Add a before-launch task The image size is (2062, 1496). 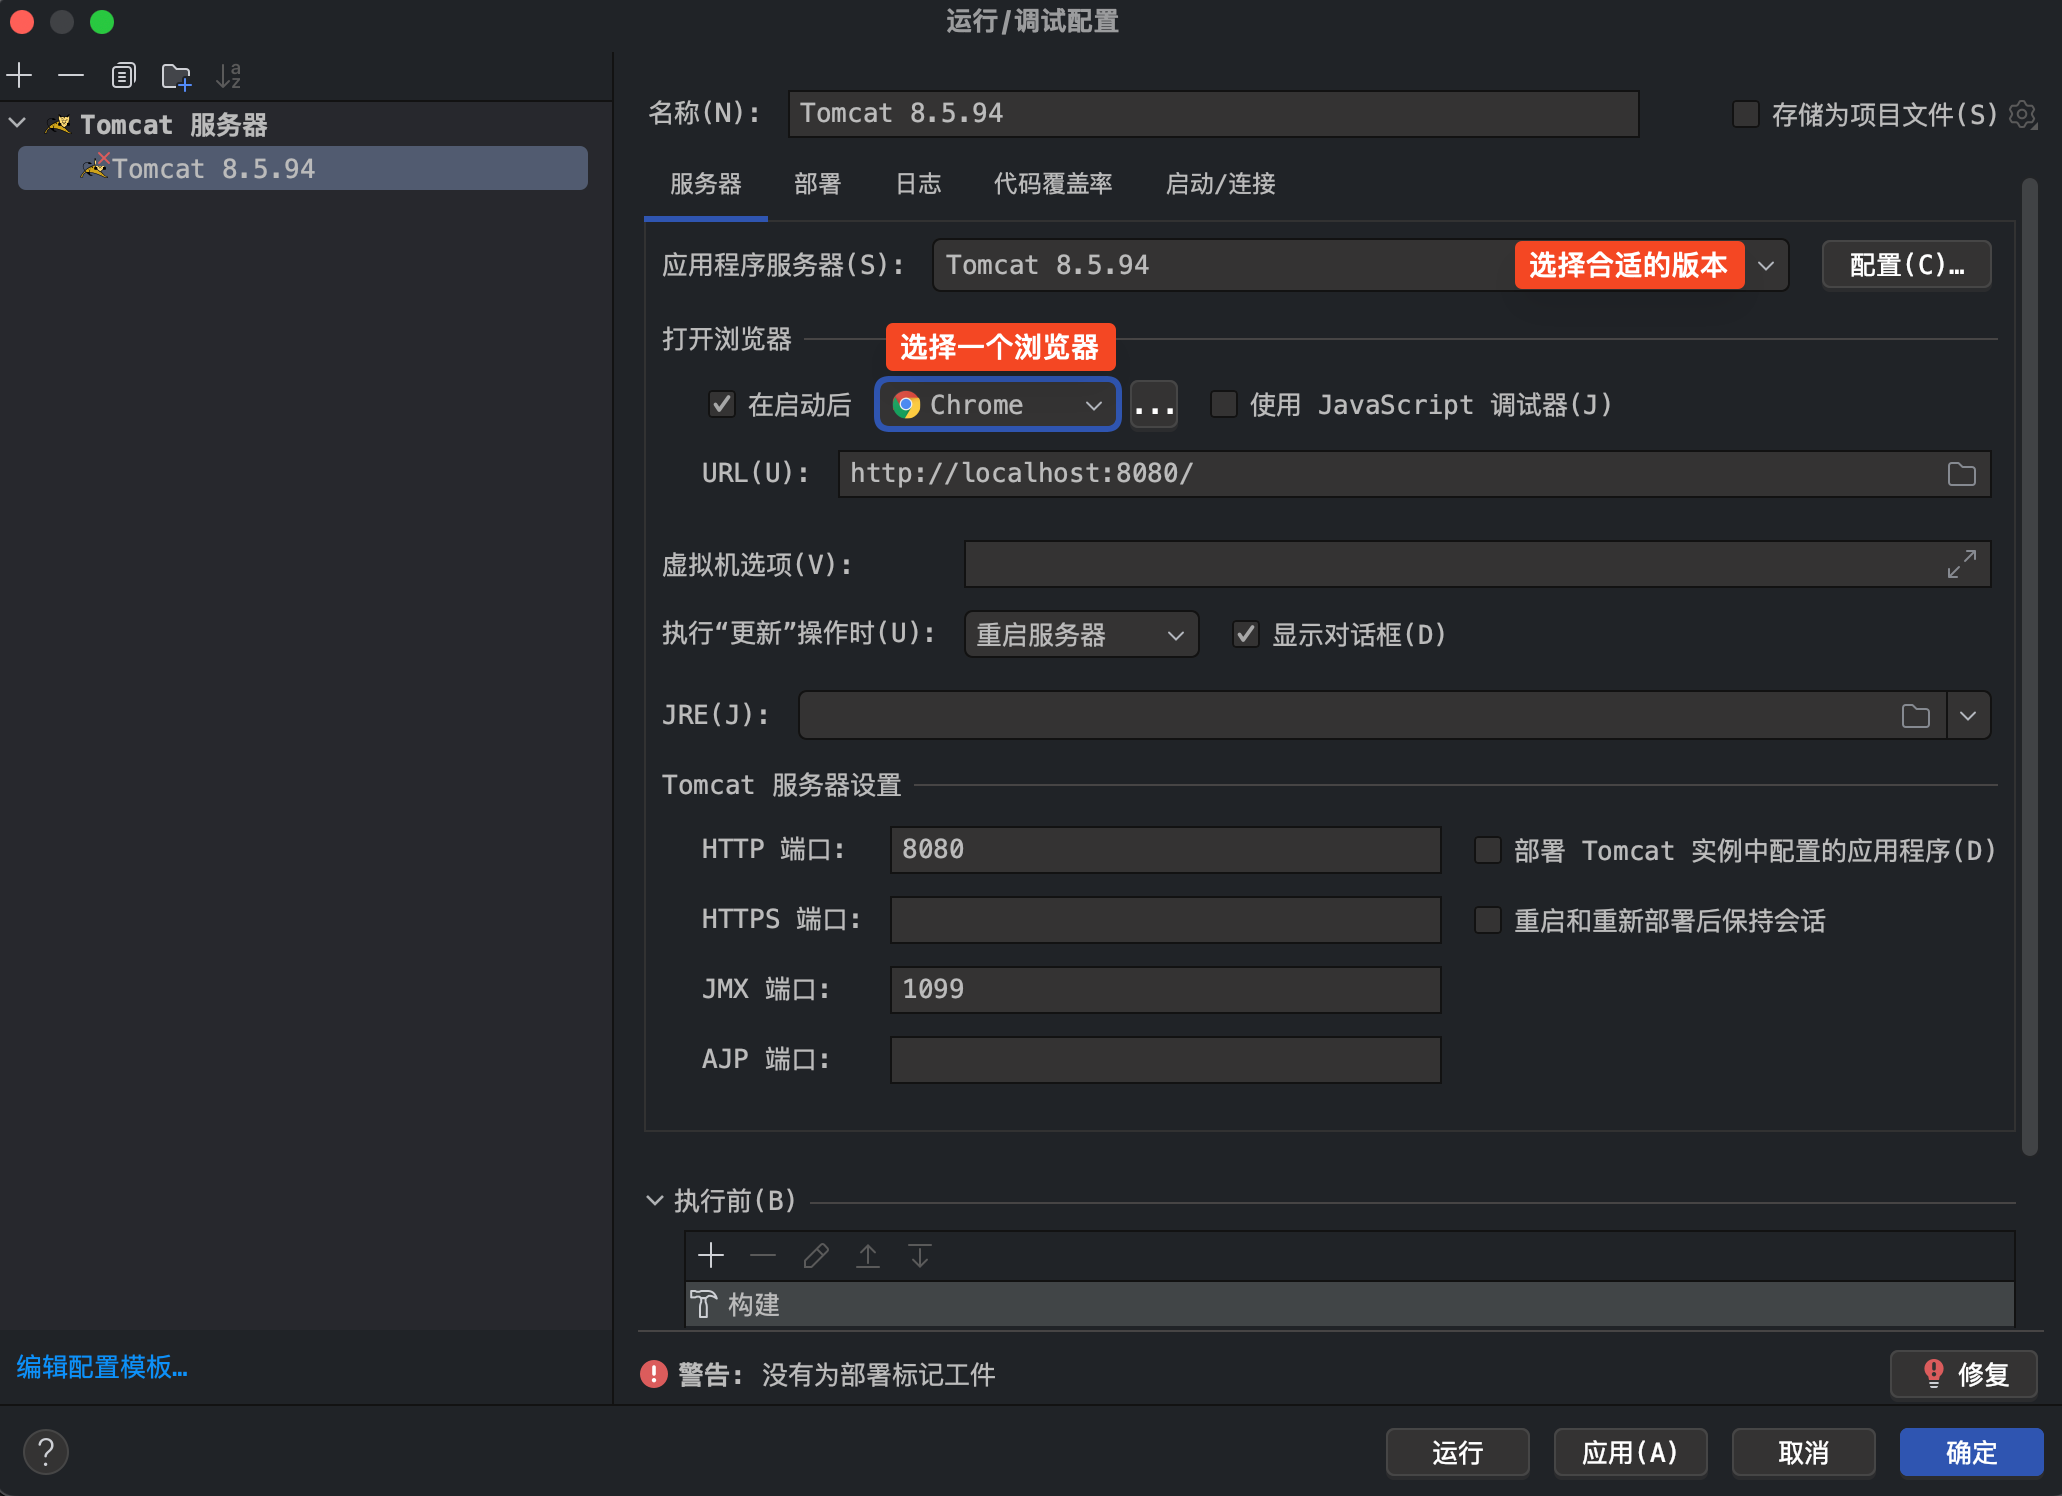tap(711, 1255)
